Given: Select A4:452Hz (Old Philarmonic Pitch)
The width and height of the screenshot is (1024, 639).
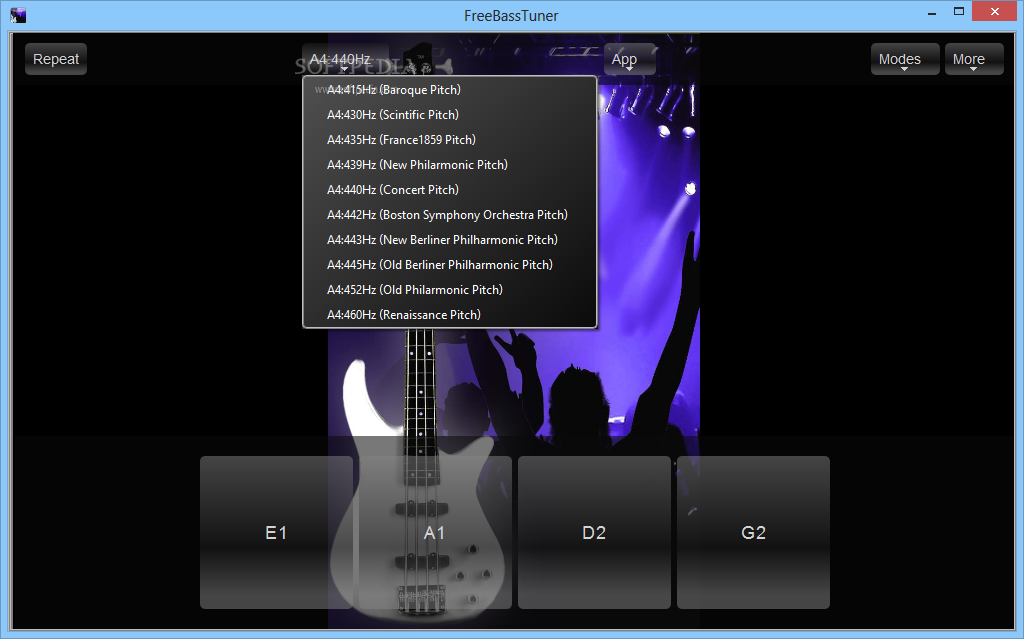Looking at the screenshot, I should point(449,289).
